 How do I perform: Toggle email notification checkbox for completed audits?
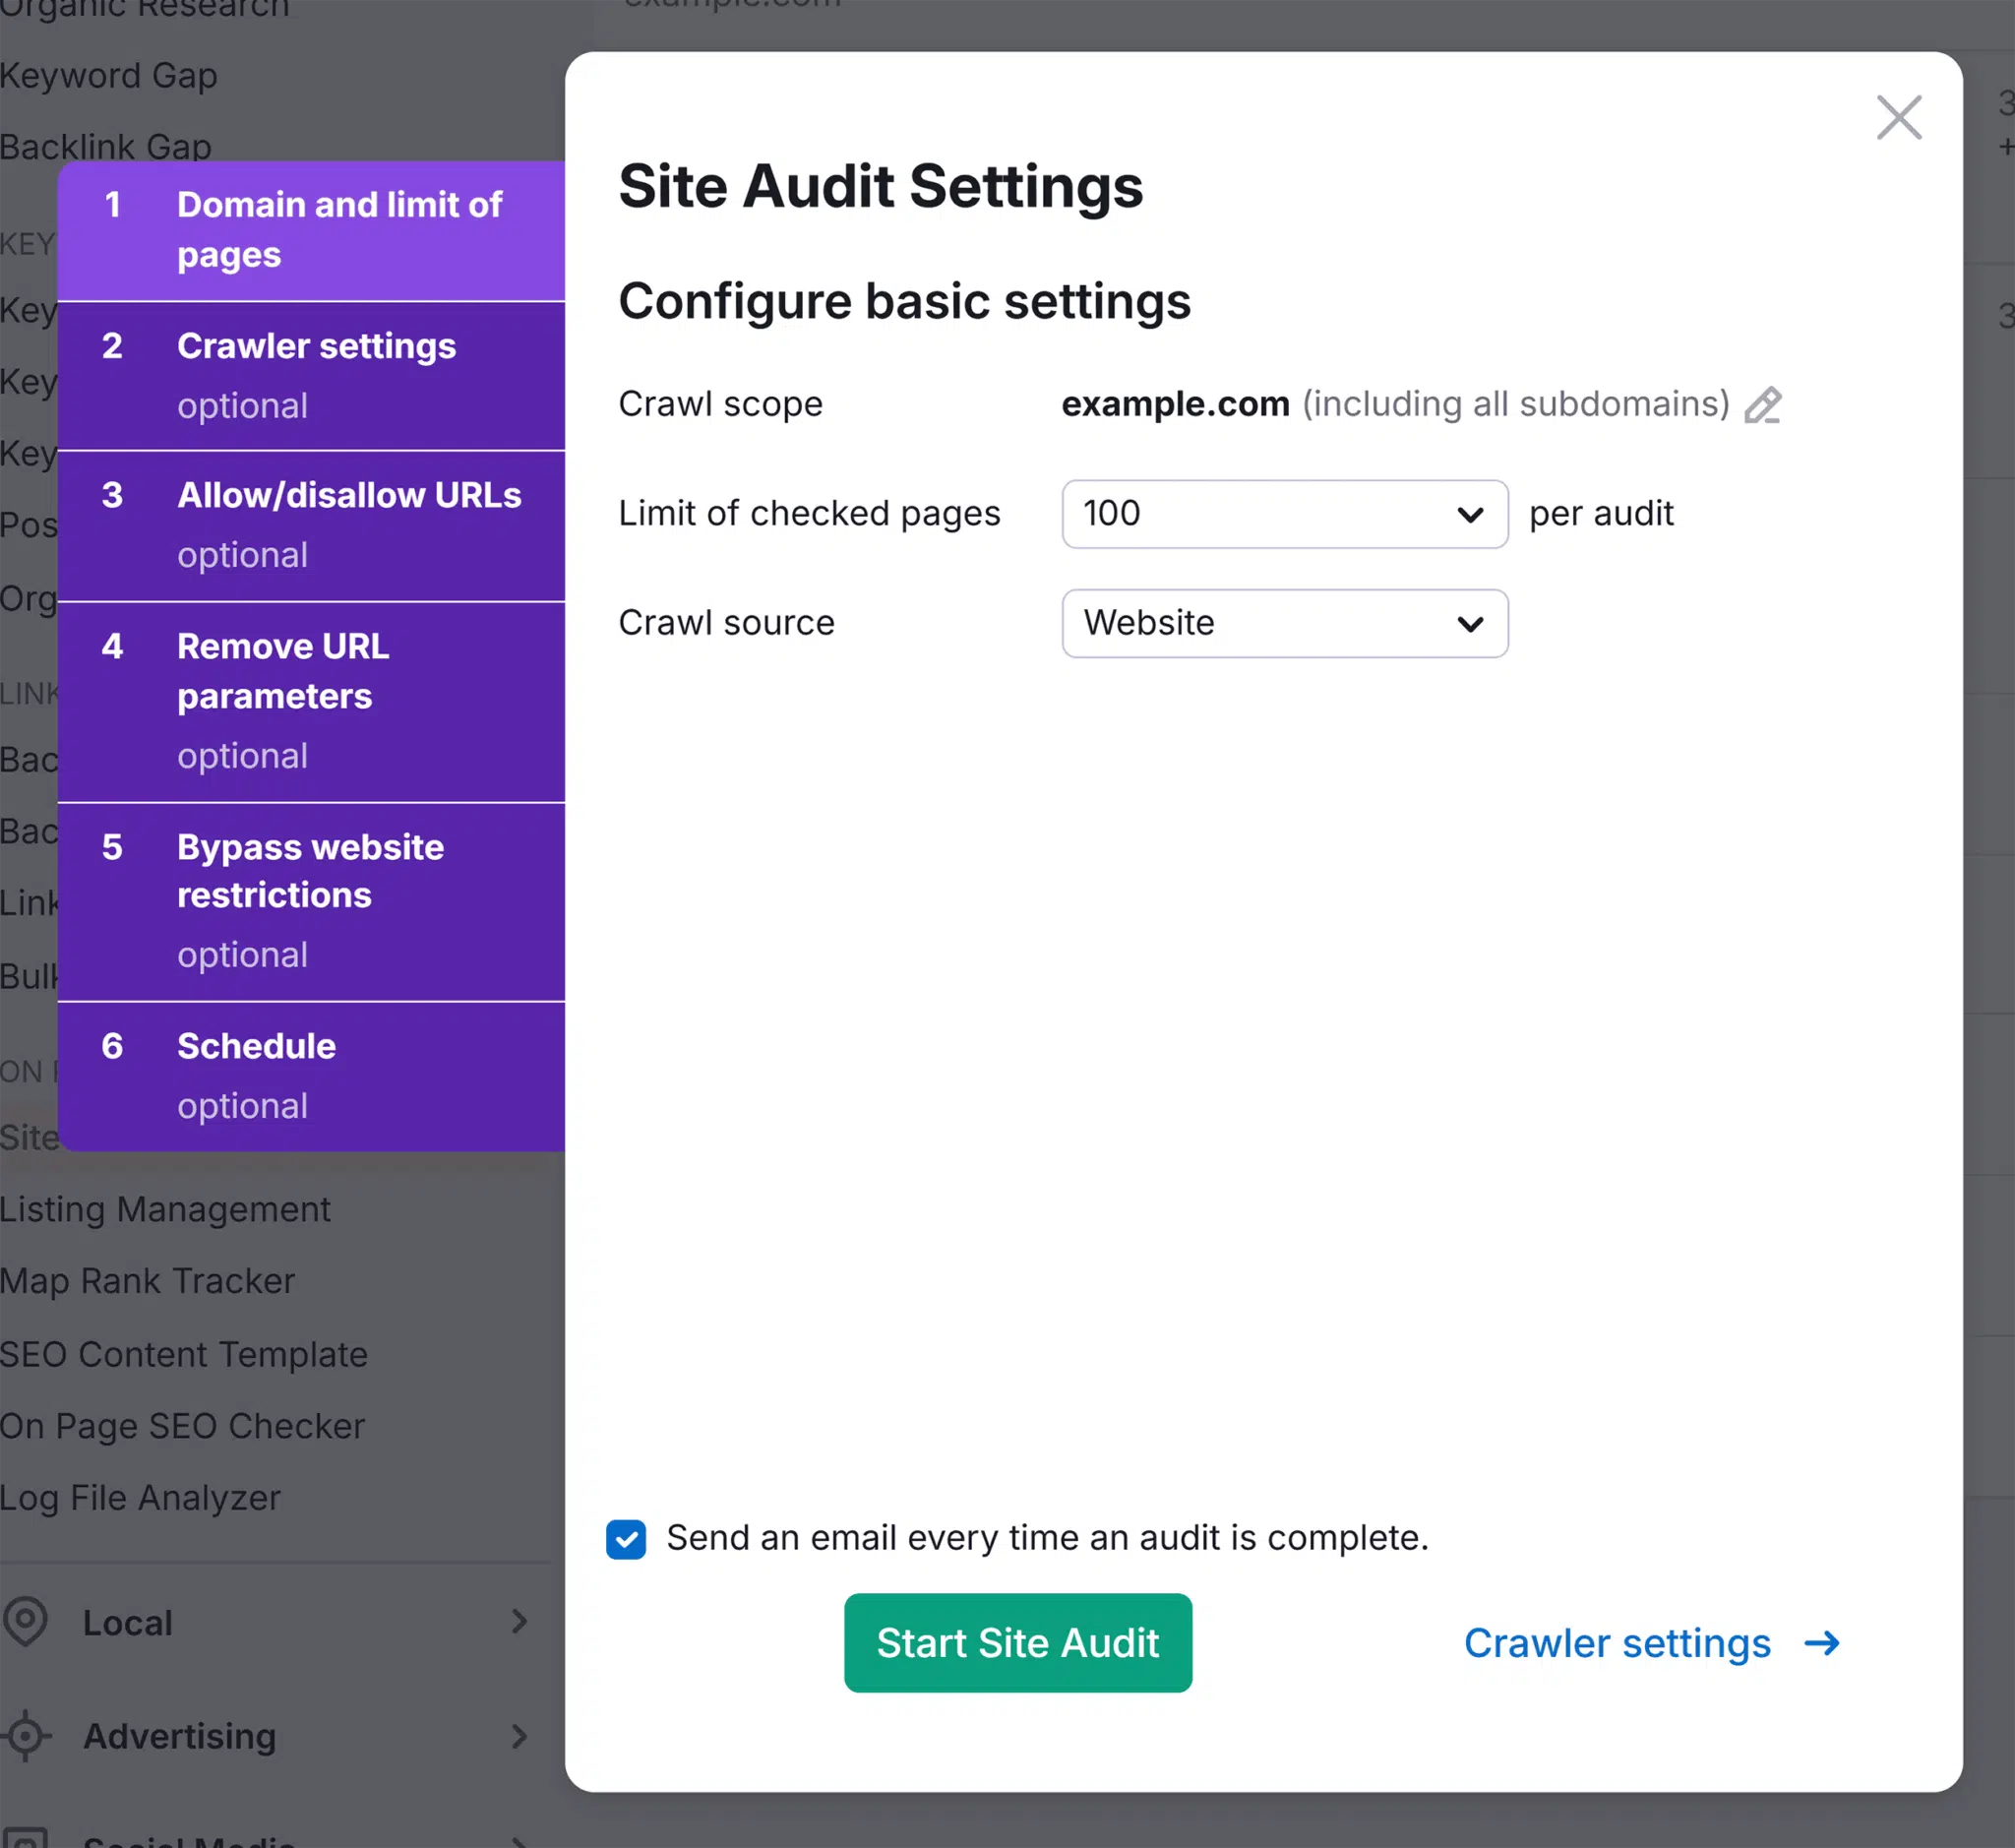[626, 1539]
